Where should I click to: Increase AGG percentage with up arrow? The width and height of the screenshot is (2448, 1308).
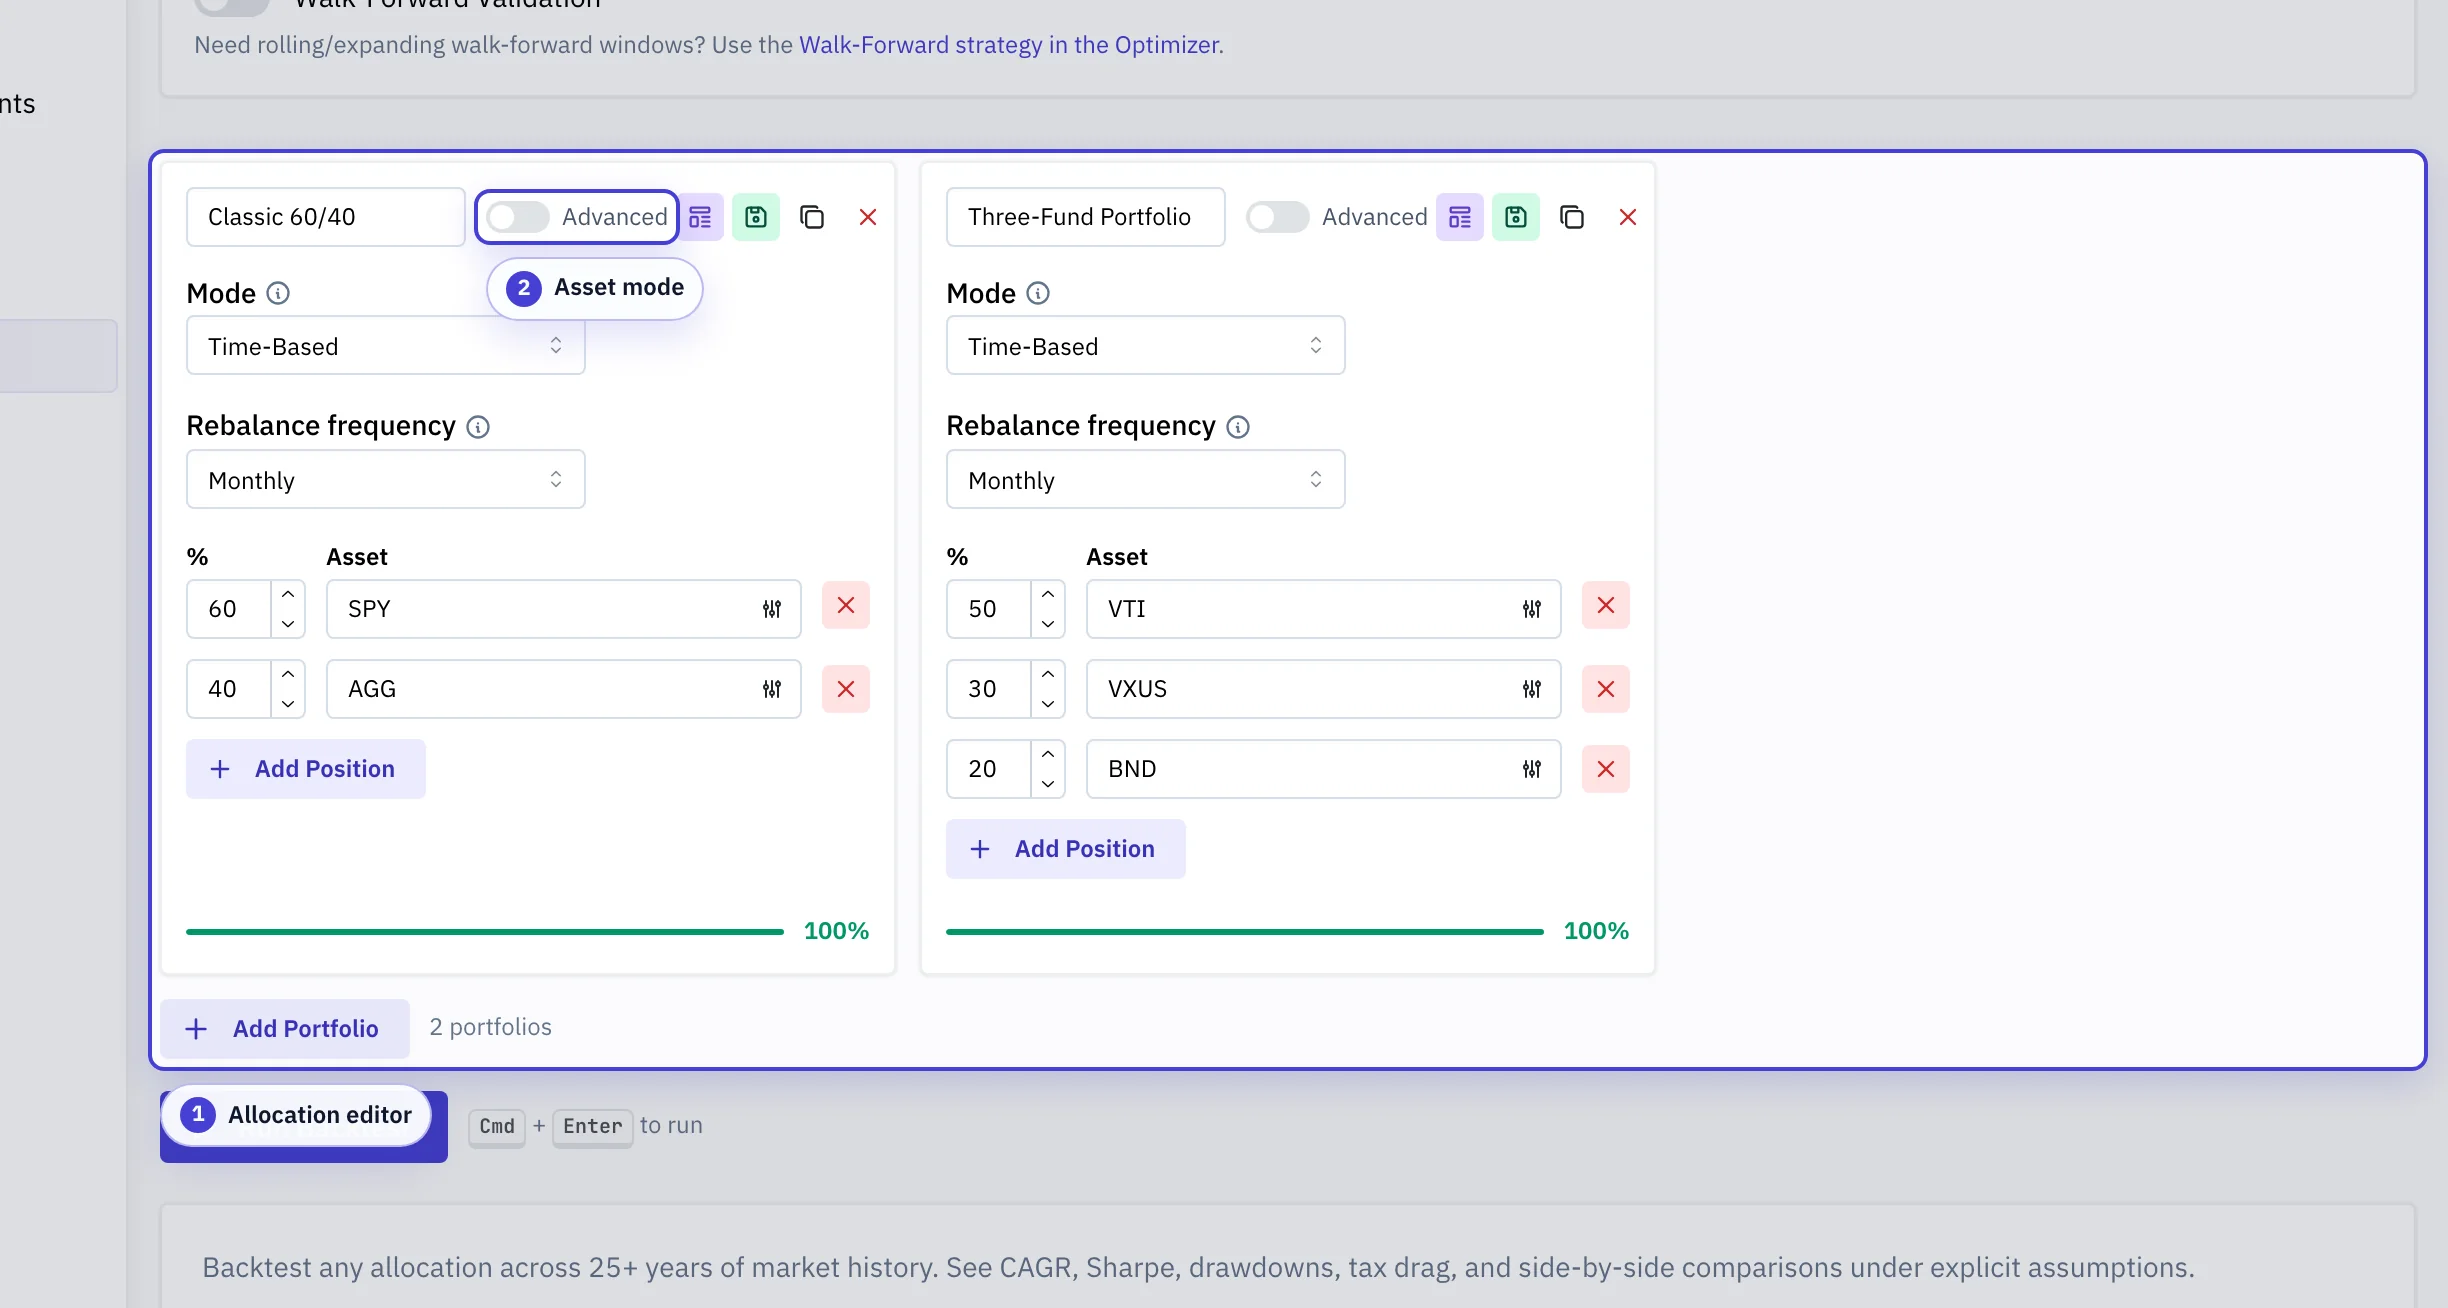point(288,674)
